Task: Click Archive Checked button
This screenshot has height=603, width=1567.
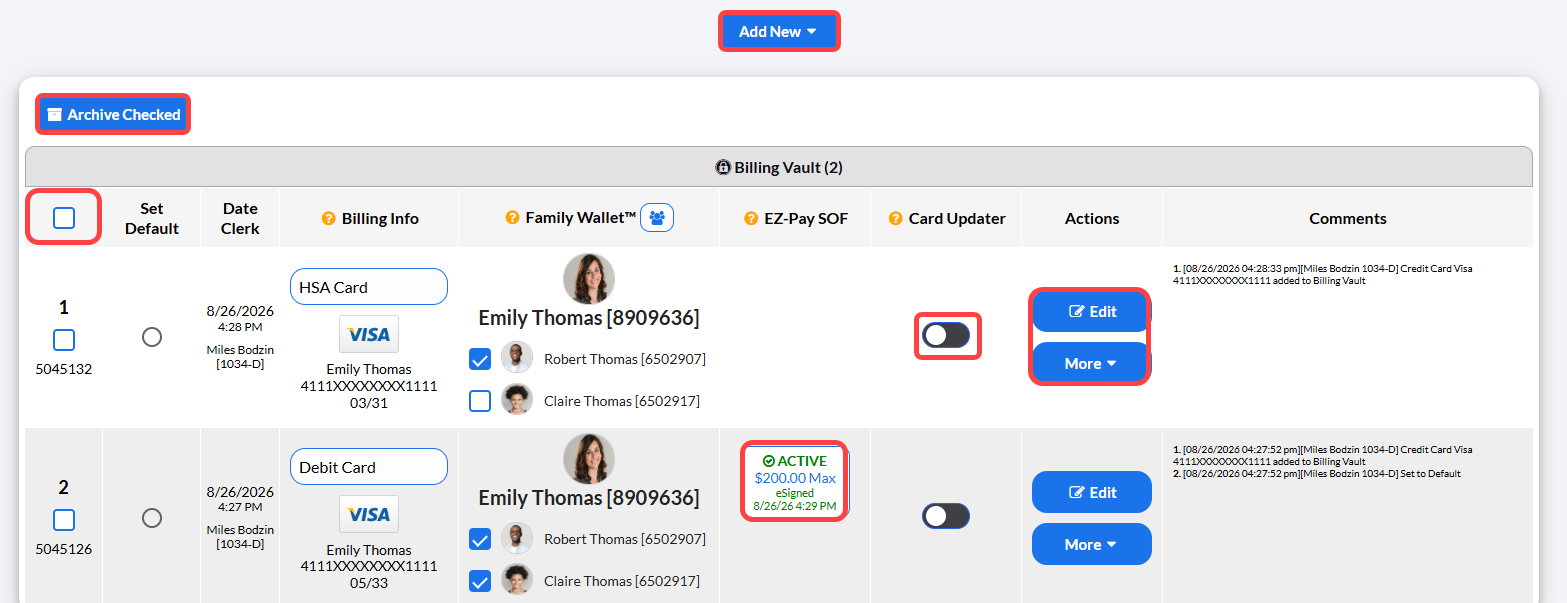Action: [x=113, y=114]
